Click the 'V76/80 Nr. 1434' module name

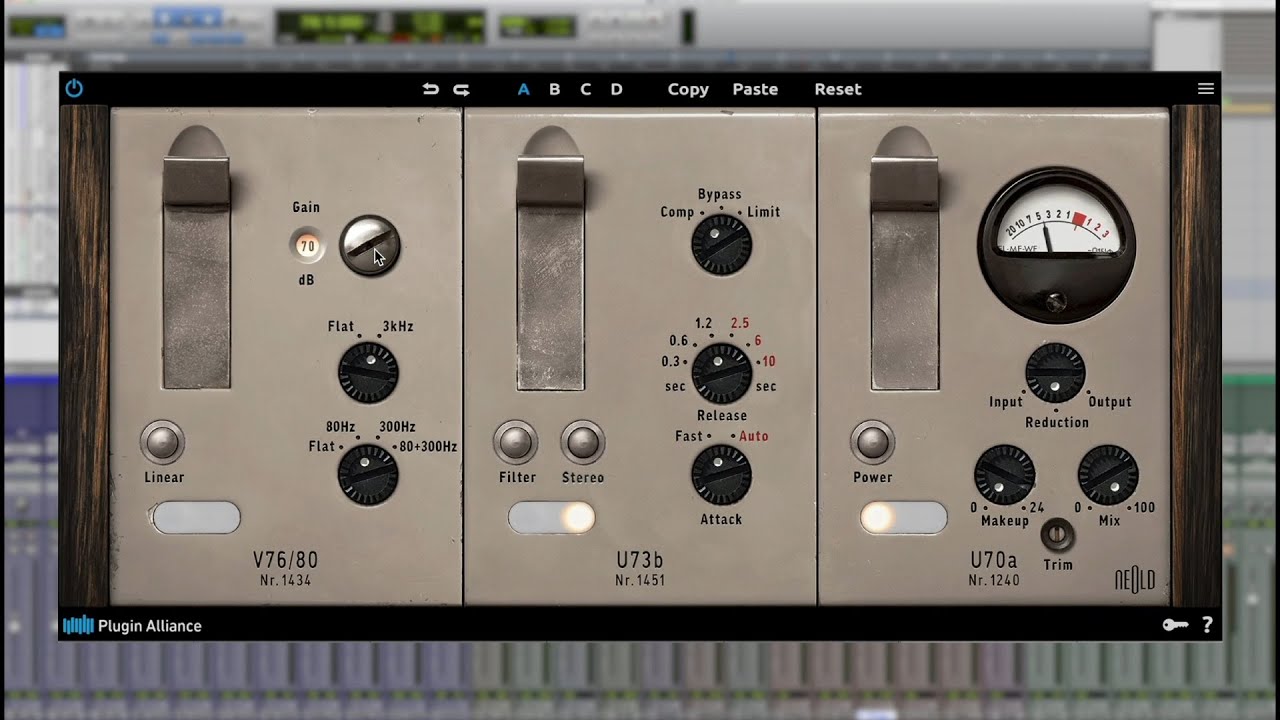tap(285, 567)
